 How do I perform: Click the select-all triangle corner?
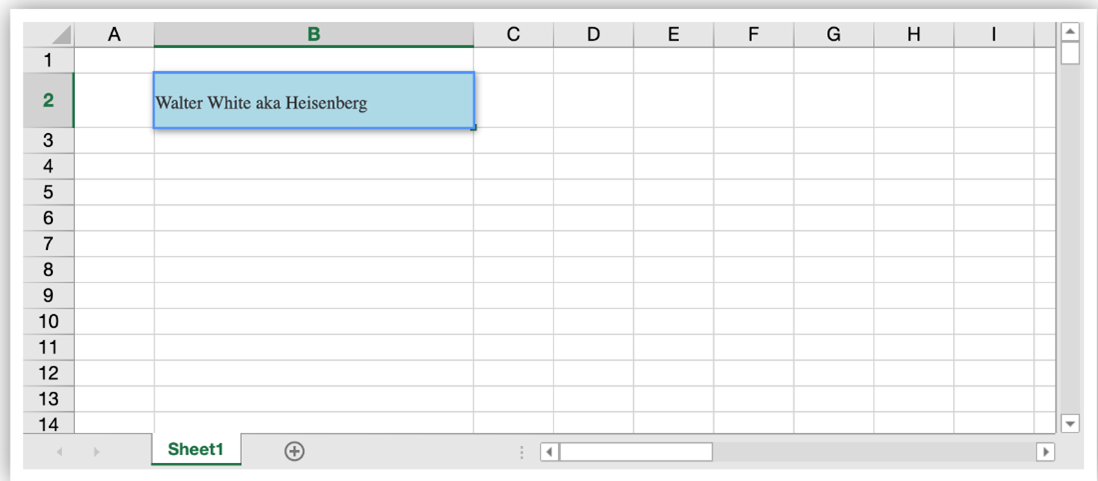coord(61,35)
